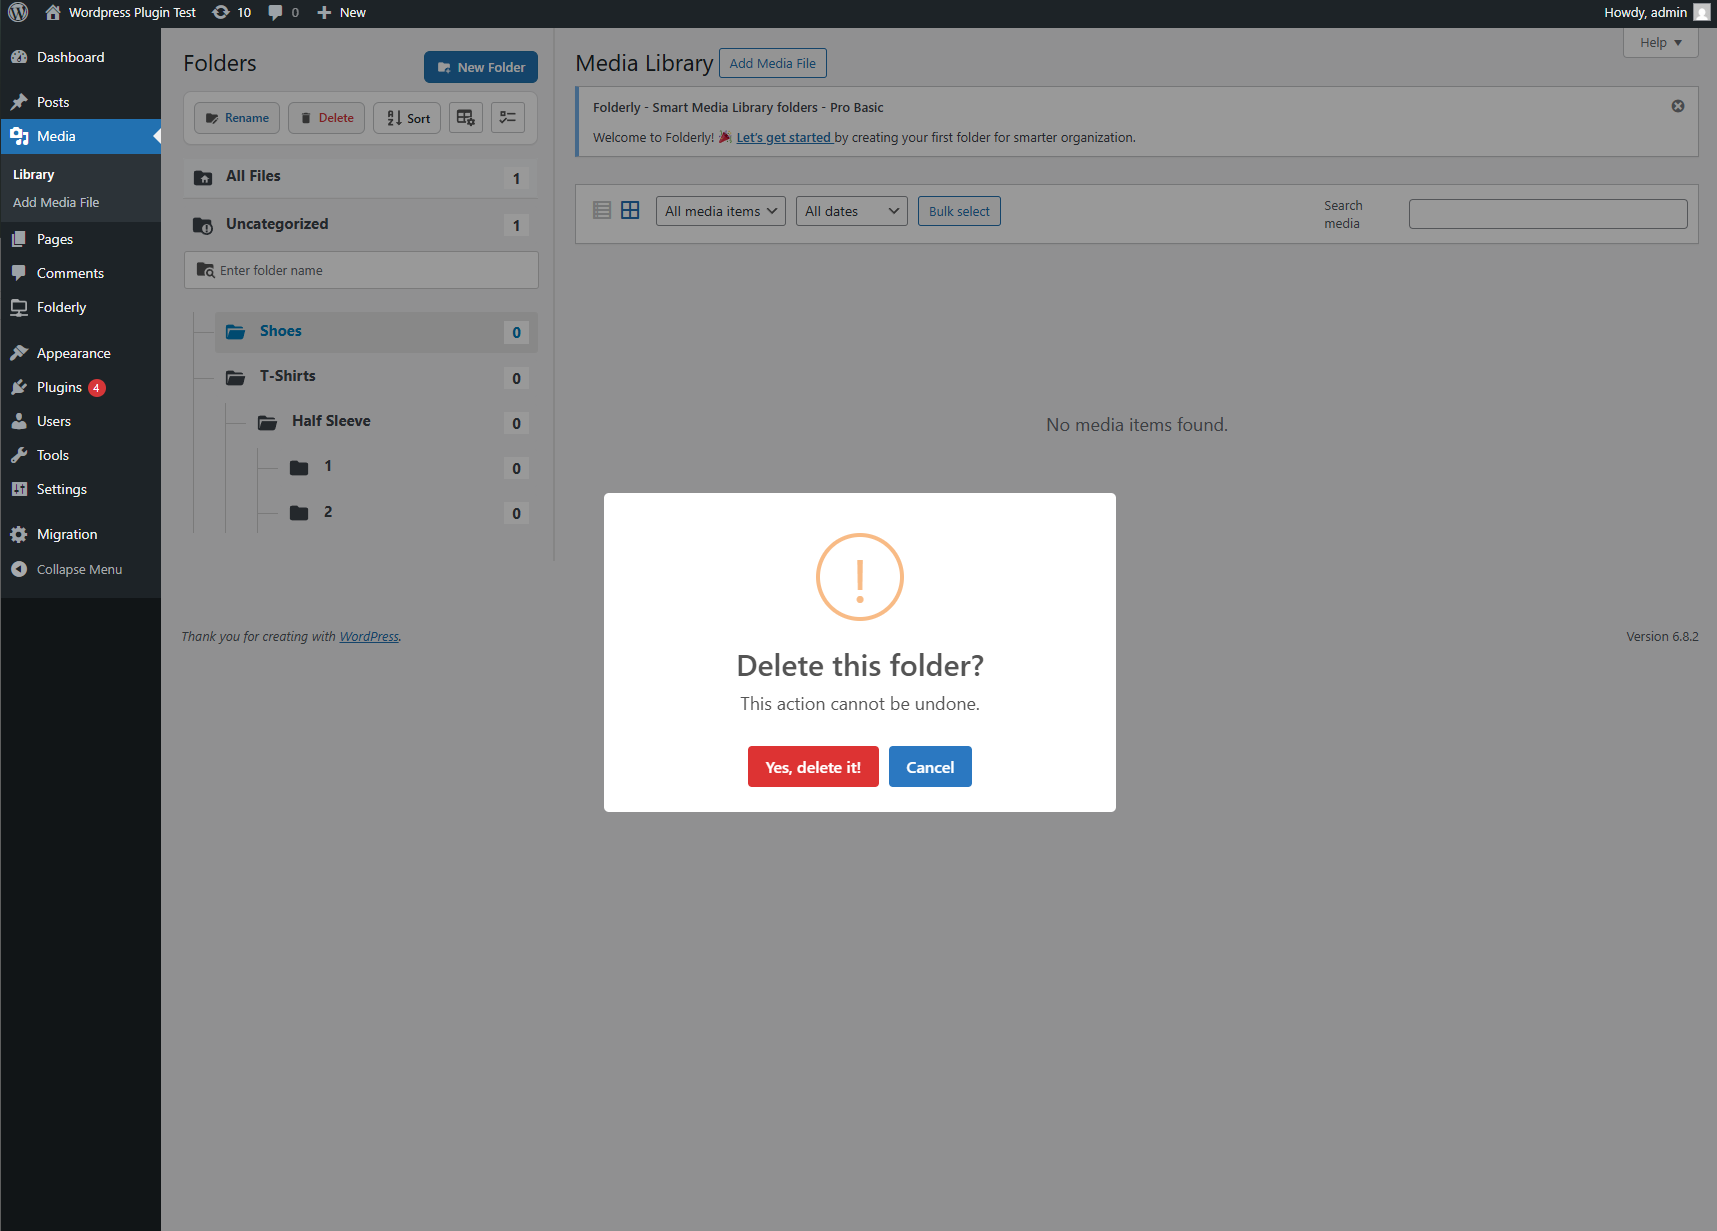This screenshot has height=1231, width=1717.
Task: Click the Half Sleeve open folder icon
Action: point(267,422)
